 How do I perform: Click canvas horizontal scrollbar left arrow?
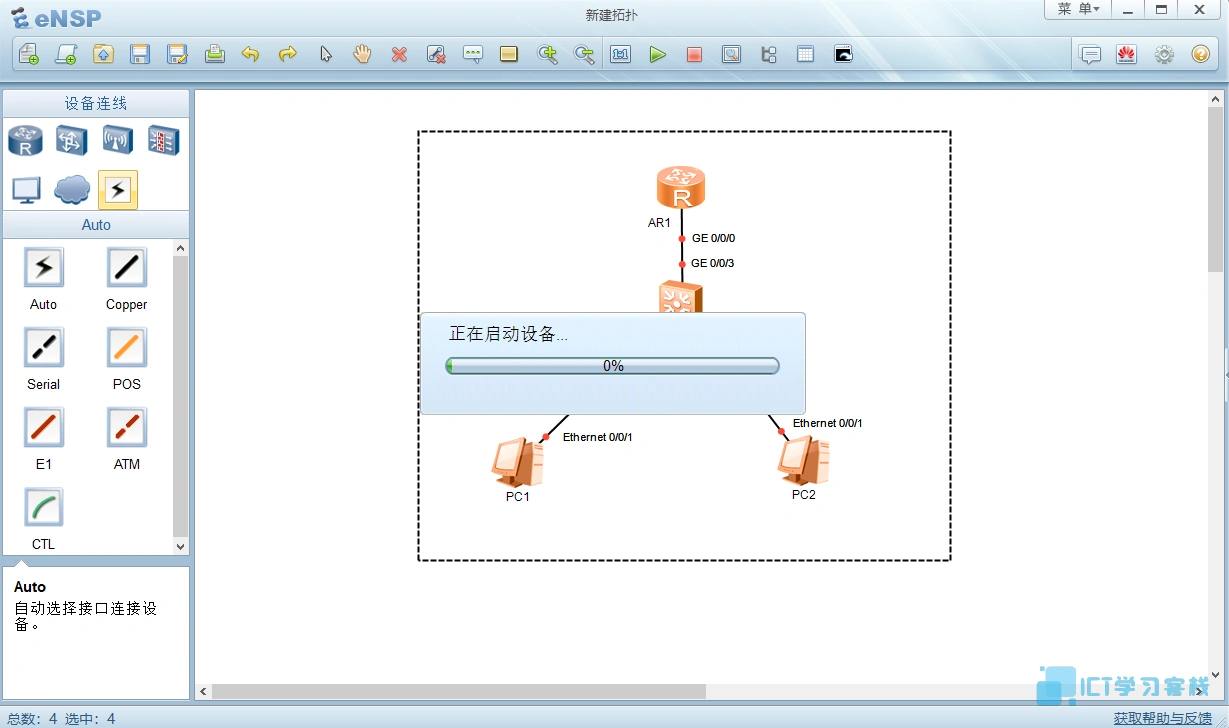(203, 691)
